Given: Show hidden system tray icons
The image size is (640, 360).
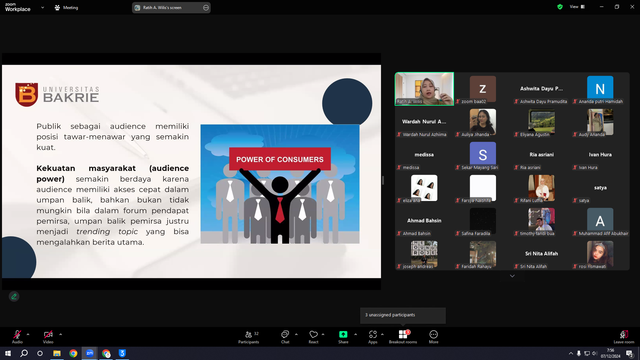Looking at the screenshot, I should point(571,353).
